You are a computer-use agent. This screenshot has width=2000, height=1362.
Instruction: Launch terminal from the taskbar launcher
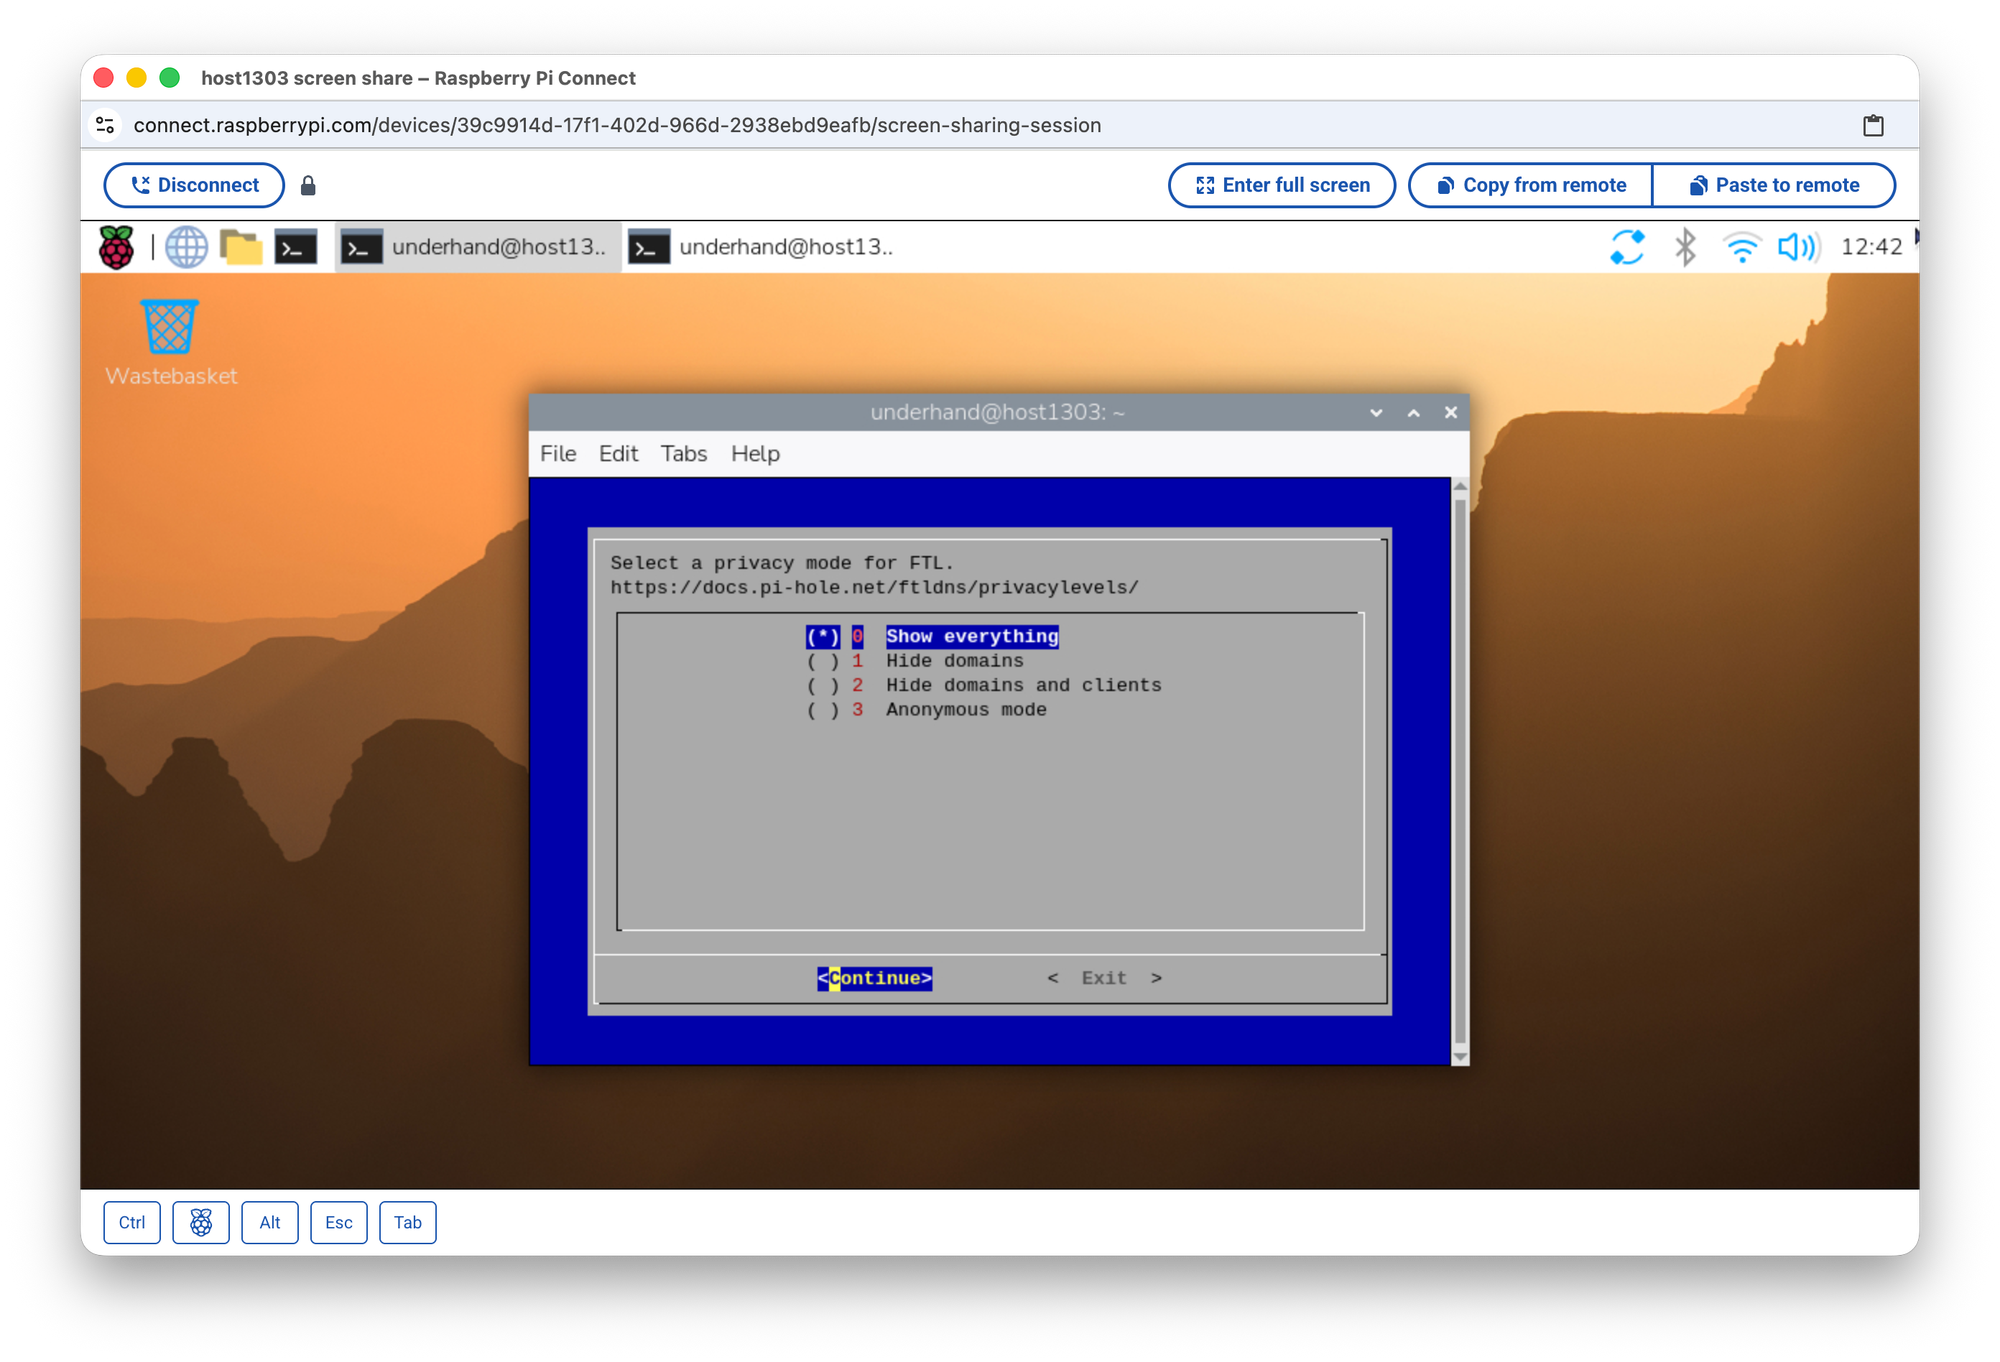[296, 247]
